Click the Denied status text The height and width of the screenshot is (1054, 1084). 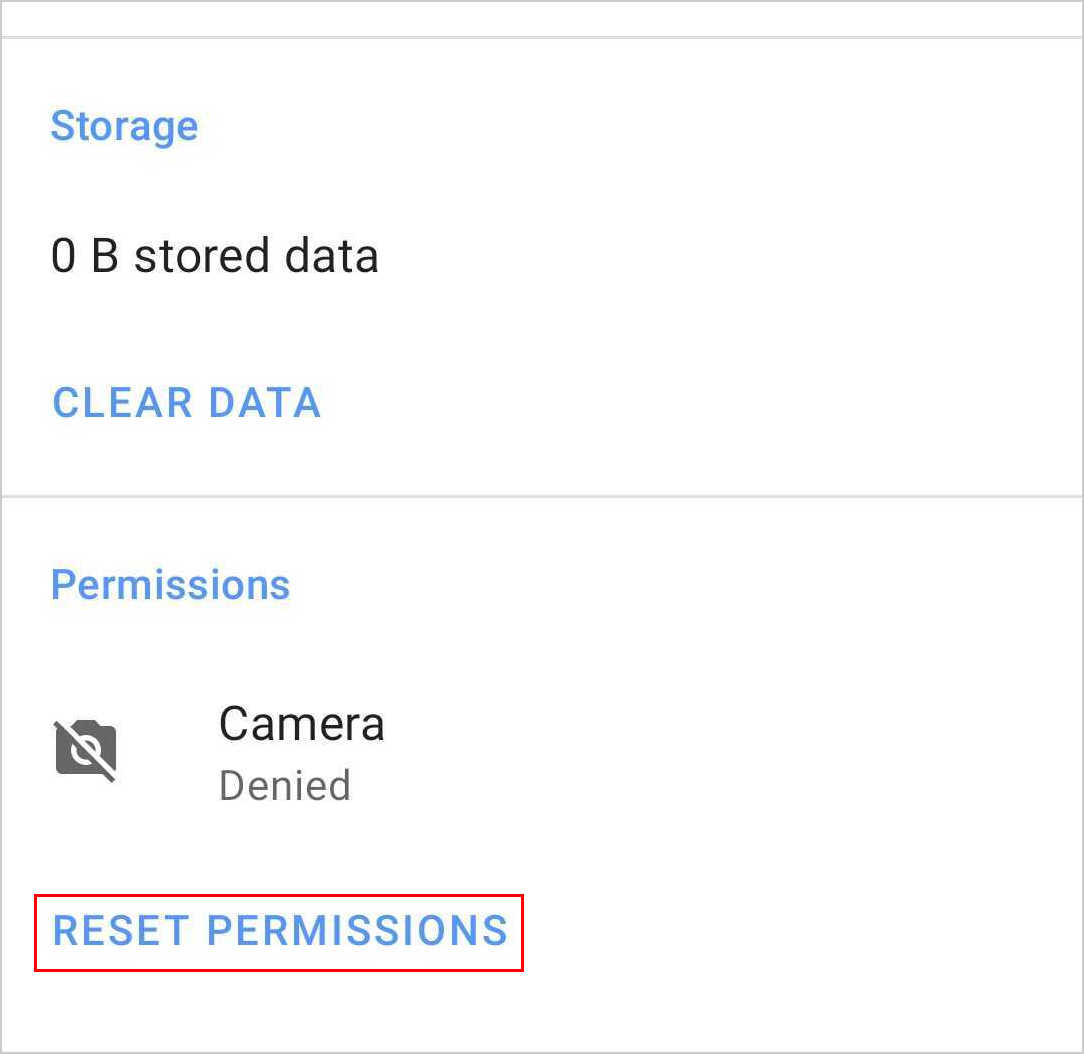[285, 786]
